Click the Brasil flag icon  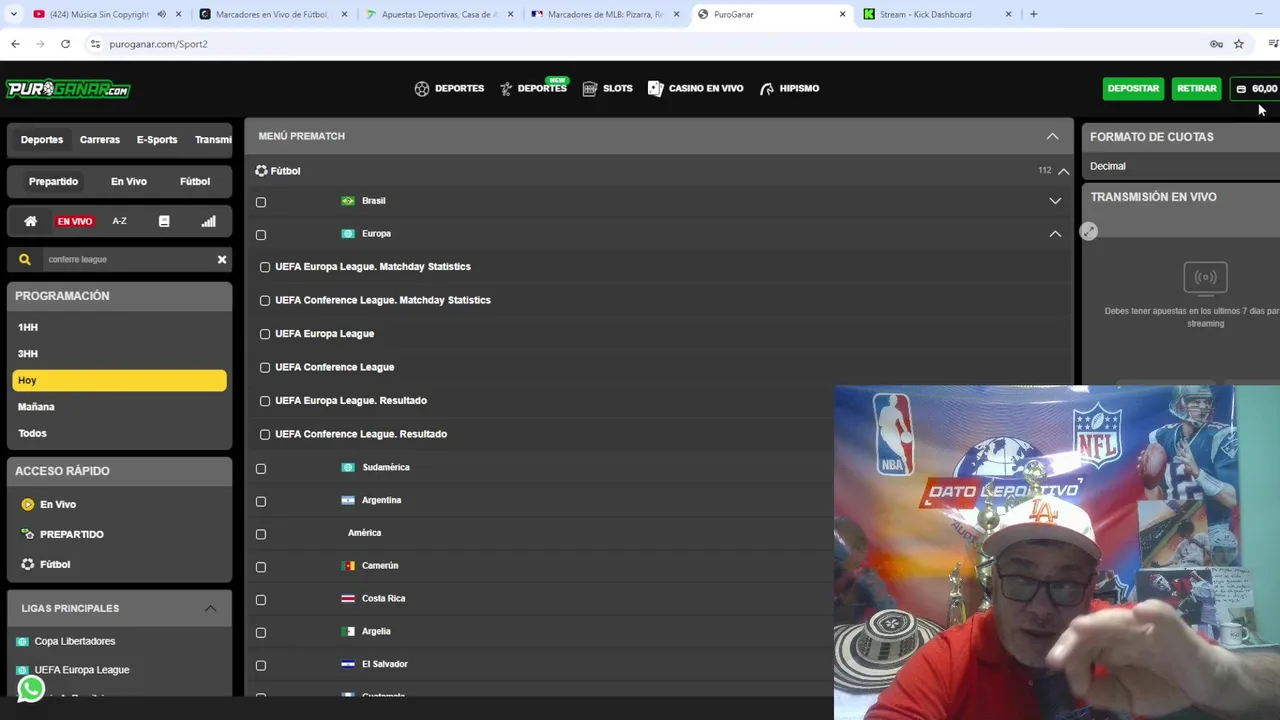click(348, 201)
